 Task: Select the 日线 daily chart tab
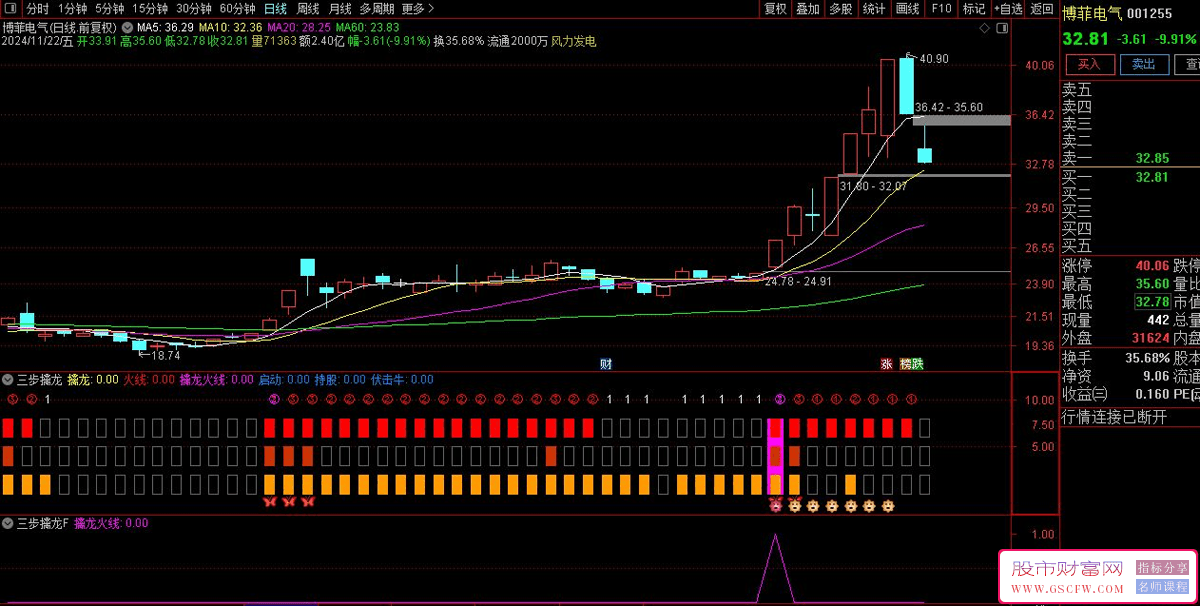[275, 9]
